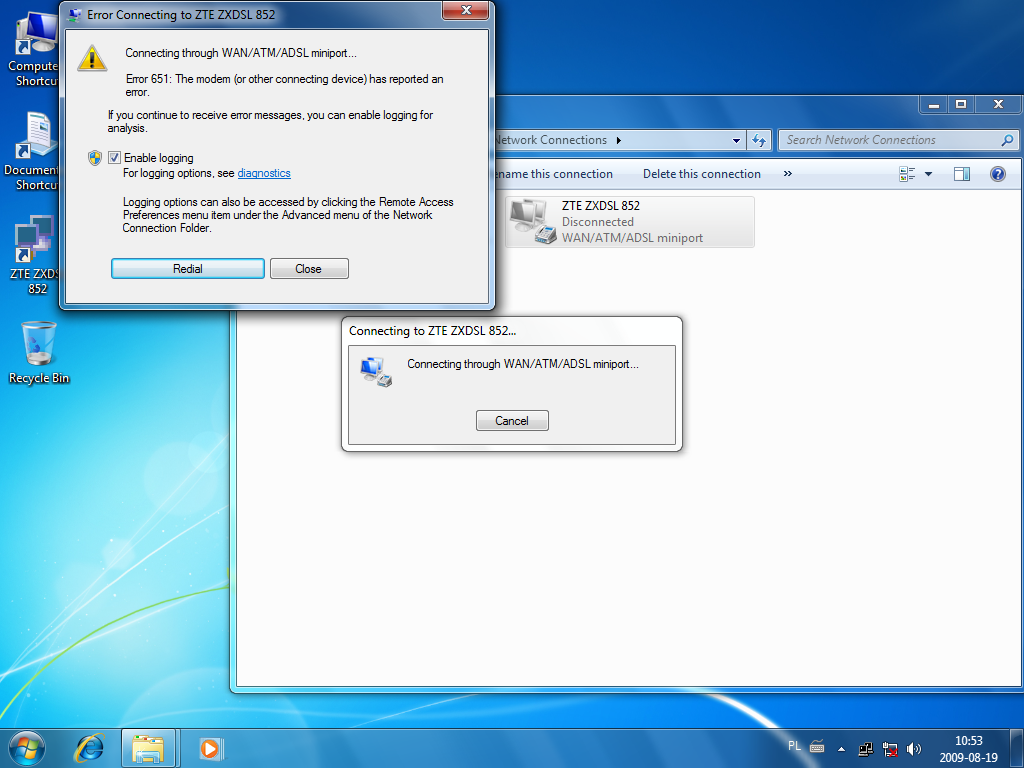The height and width of the screenshot is (768, 1024).
Task: Open the Help question mark icon
Action: 997,174
